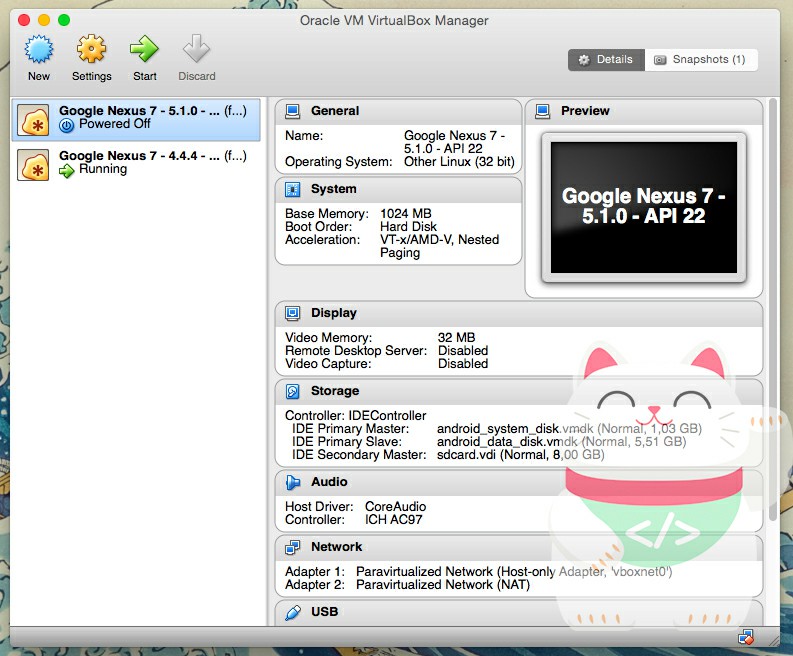The height and width of the screenshot is (656, 793).
Task: Click the '1024 MB' base memory value
Action: pos(406,213)
